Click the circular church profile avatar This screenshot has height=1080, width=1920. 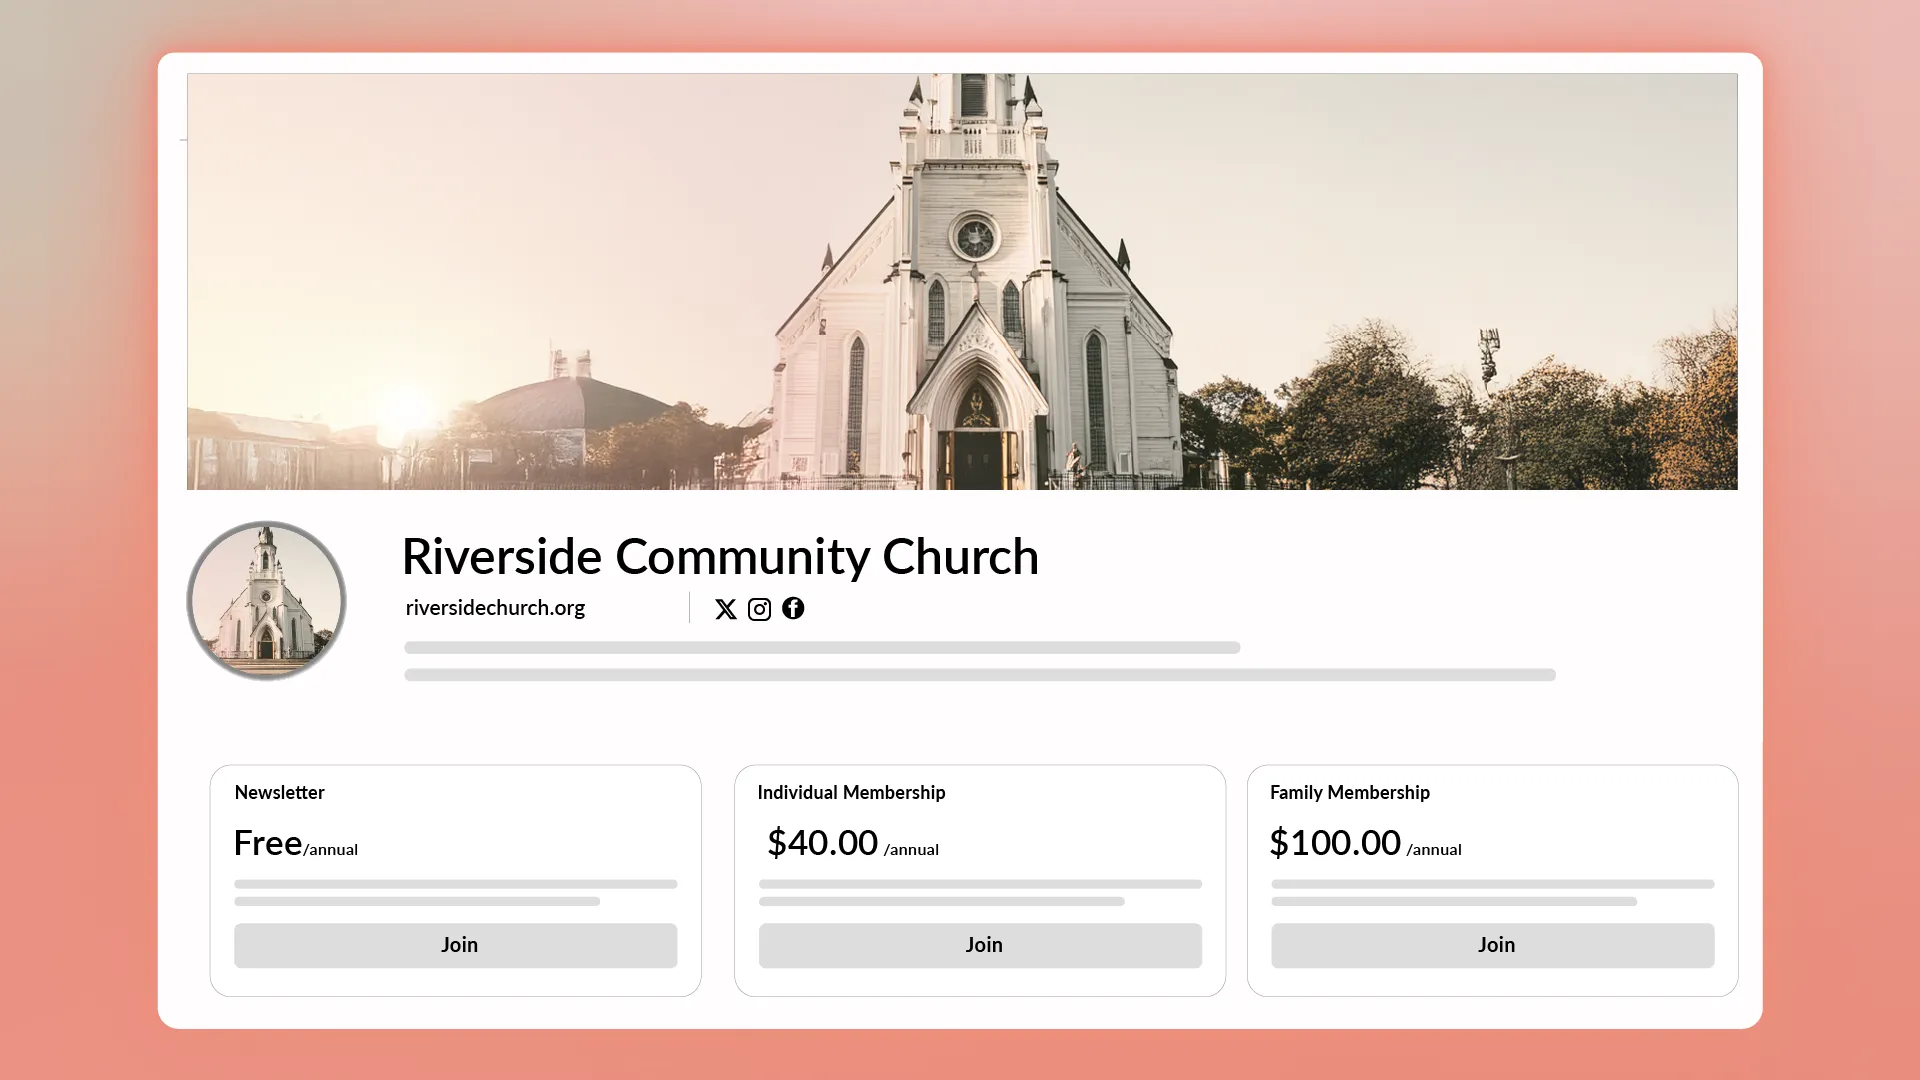point(266,600)
